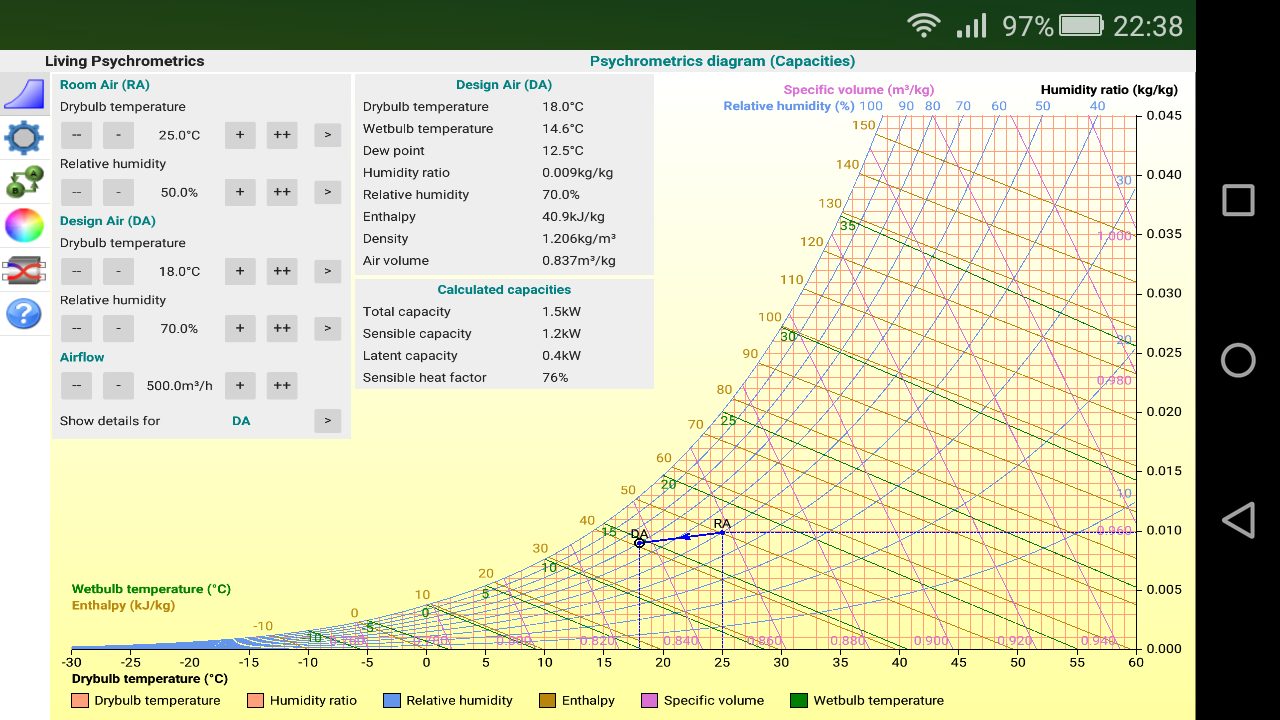Increase Airflow using single + button
This screenshot has width=1280, height=720.
click(x=240, y=385)
